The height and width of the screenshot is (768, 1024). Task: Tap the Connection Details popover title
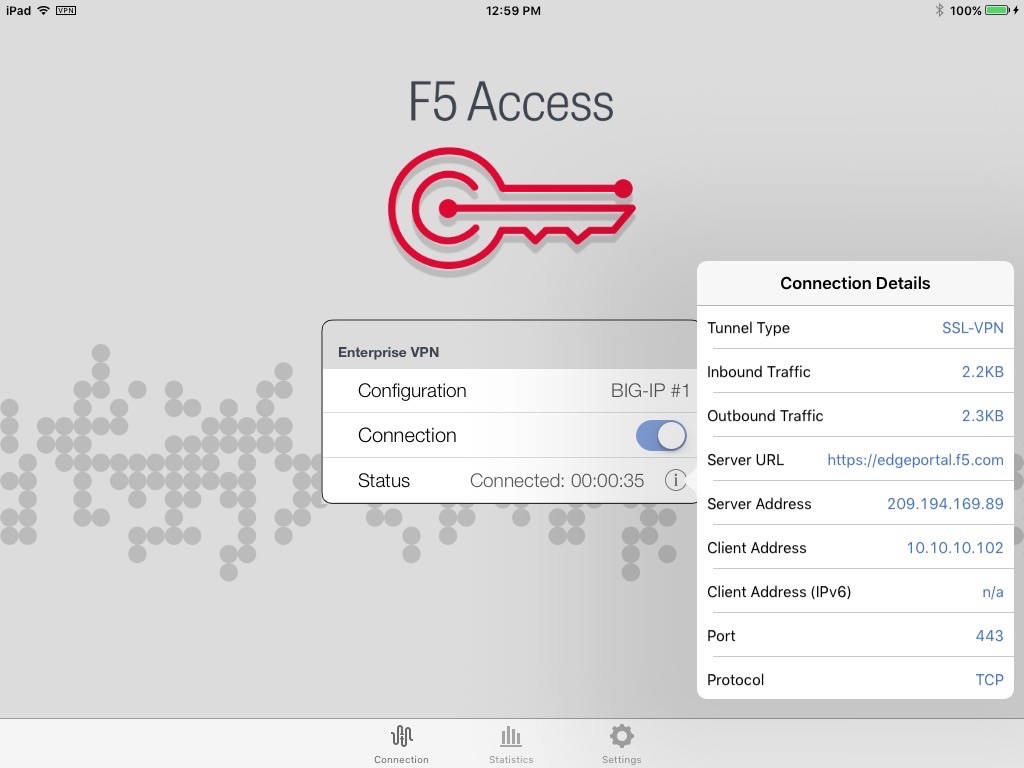[x=855, y=283]
